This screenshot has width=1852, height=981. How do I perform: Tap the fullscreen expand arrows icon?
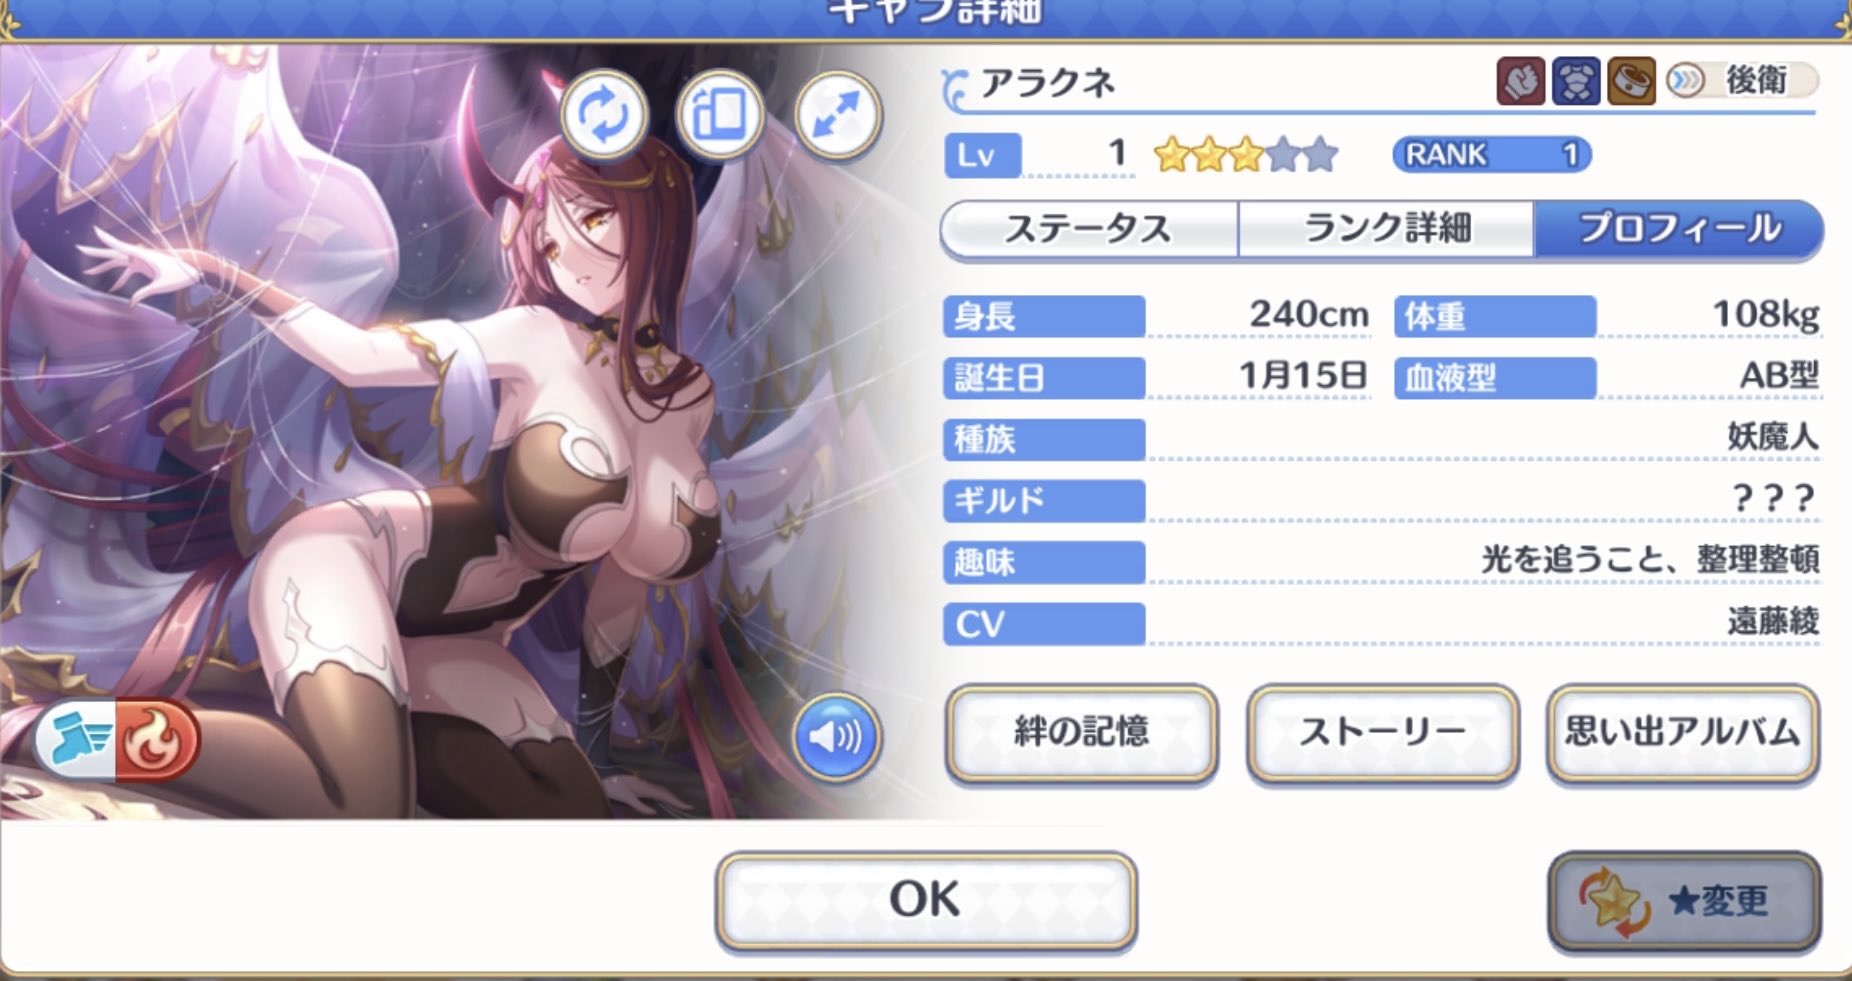(x=838, y=116)
